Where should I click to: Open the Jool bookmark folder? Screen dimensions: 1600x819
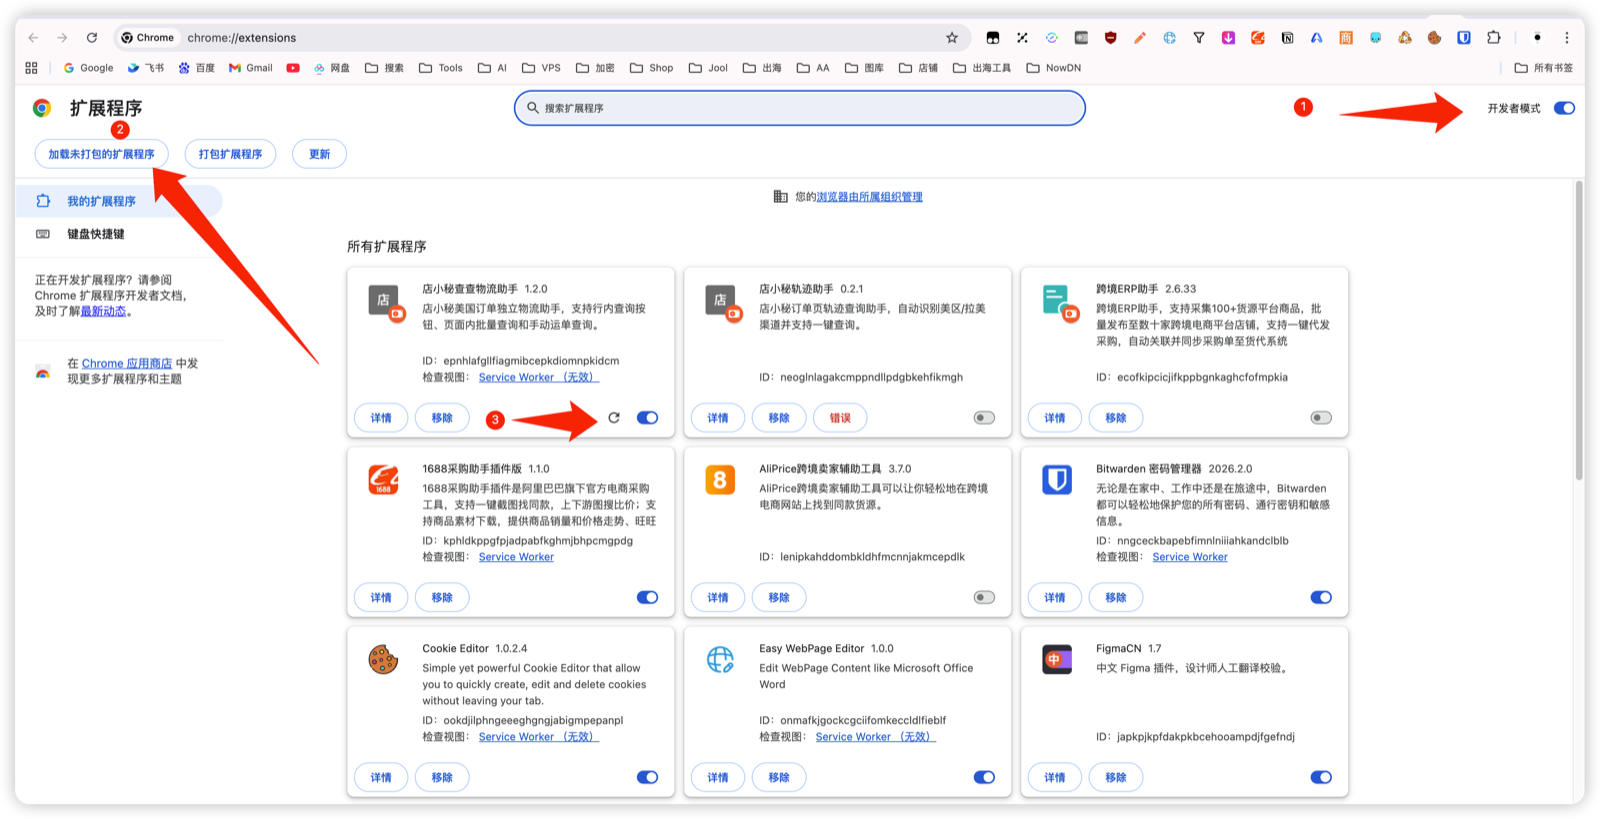pos(708,68)
